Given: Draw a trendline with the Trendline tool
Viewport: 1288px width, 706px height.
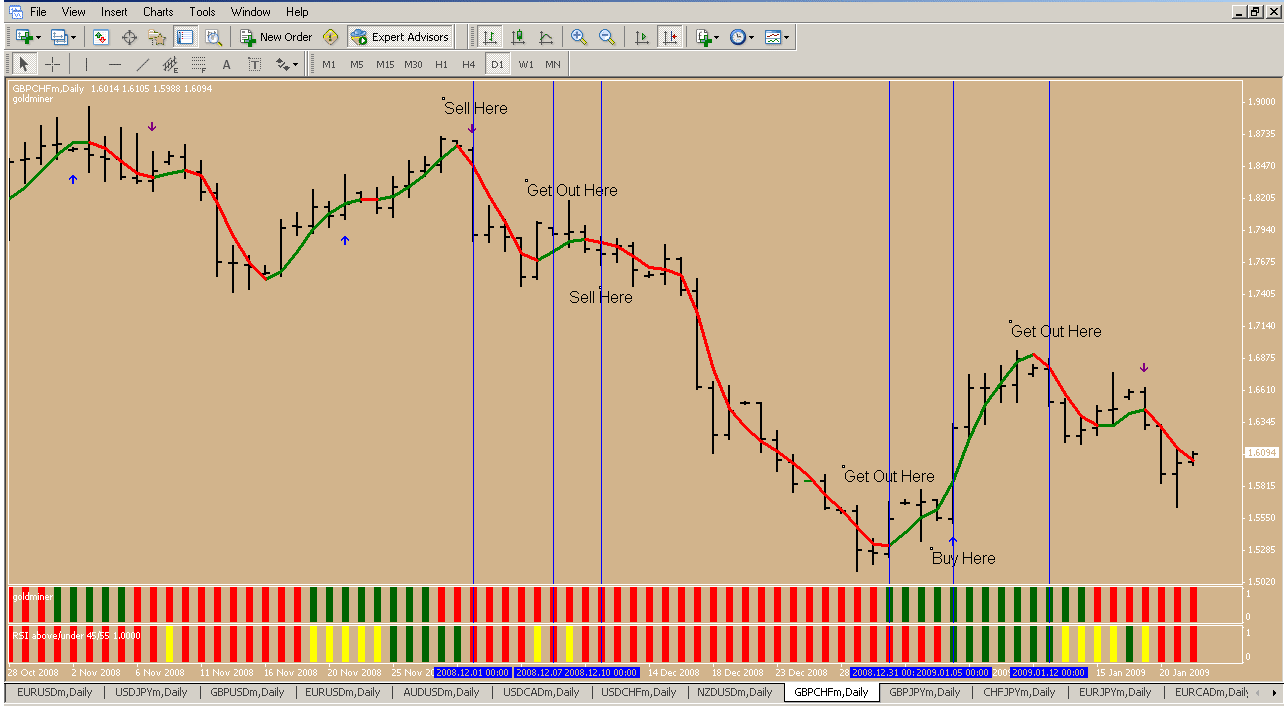Looking at the screenshot, I should pos(142,64).
